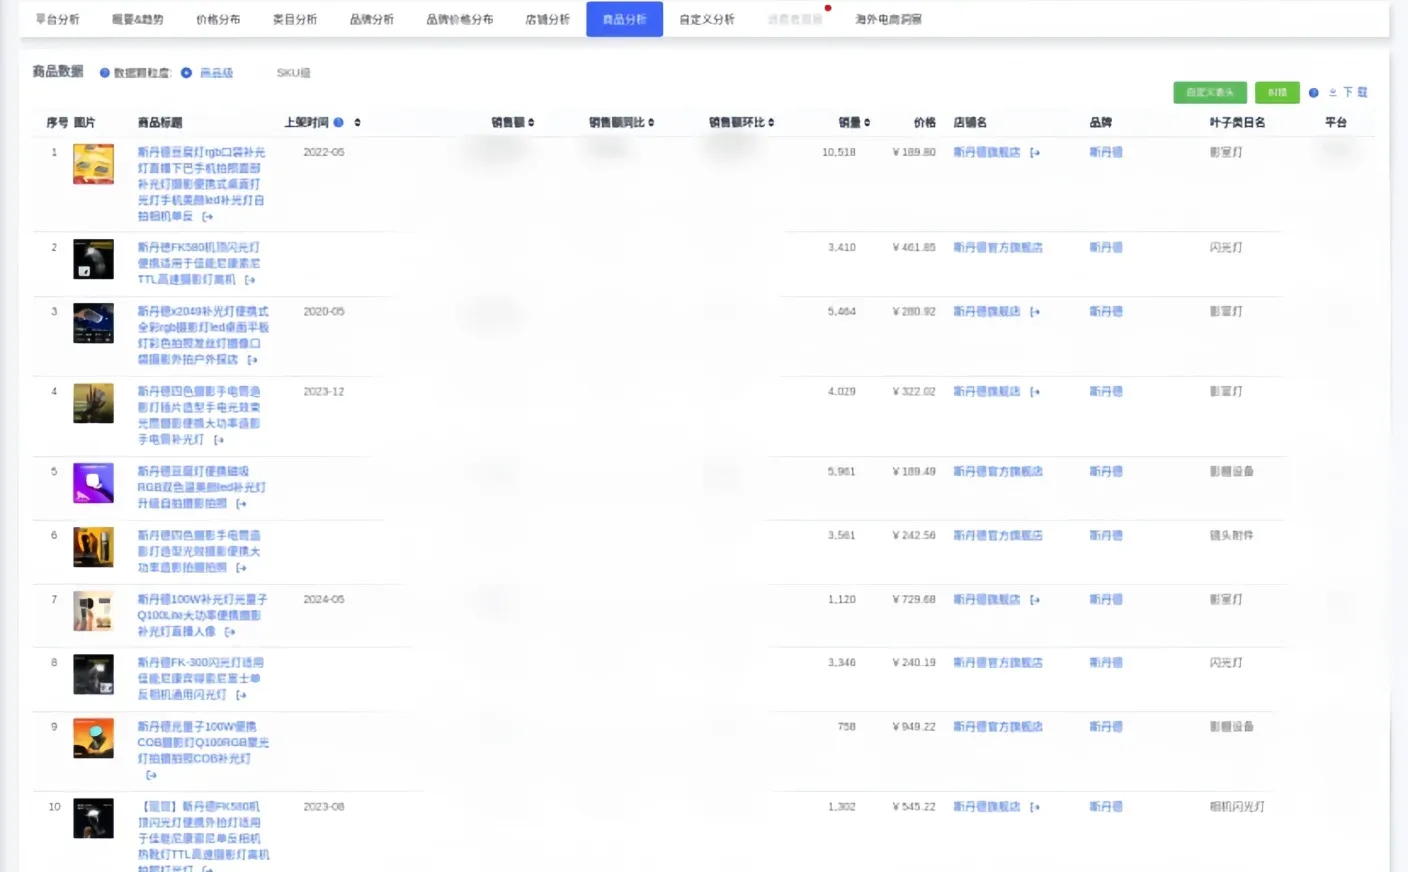Image resolution: width=1408 pixels, height=872 pixels.
Task: Click the price ¥ 729.68 cell
Action: point(914,600)
